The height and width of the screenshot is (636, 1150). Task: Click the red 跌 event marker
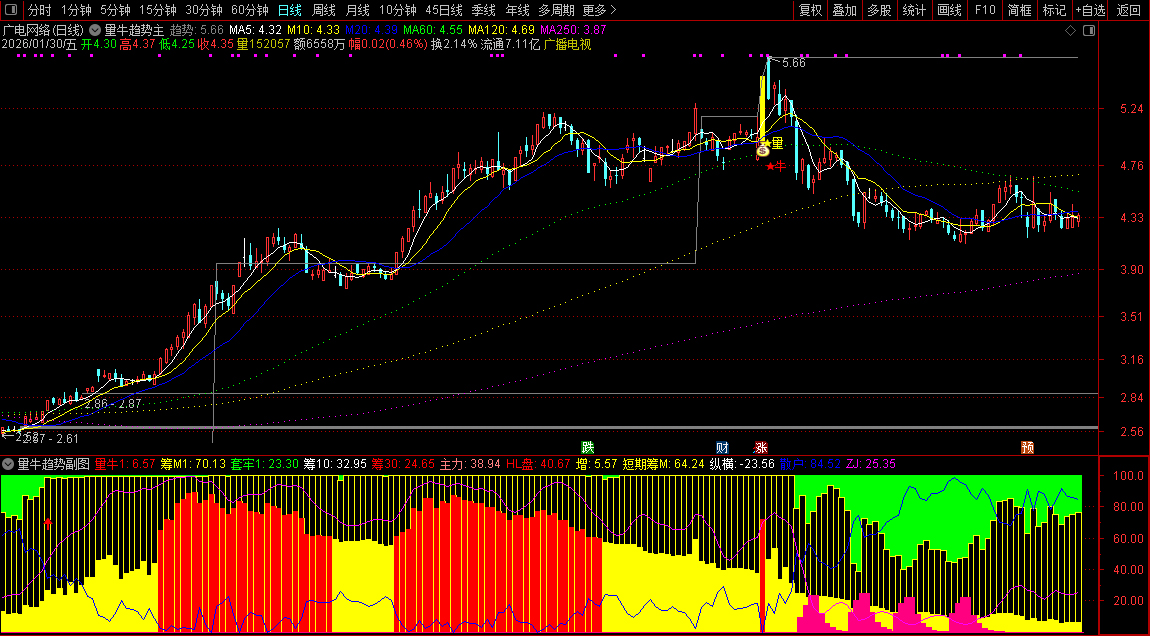tap(588, 447)
